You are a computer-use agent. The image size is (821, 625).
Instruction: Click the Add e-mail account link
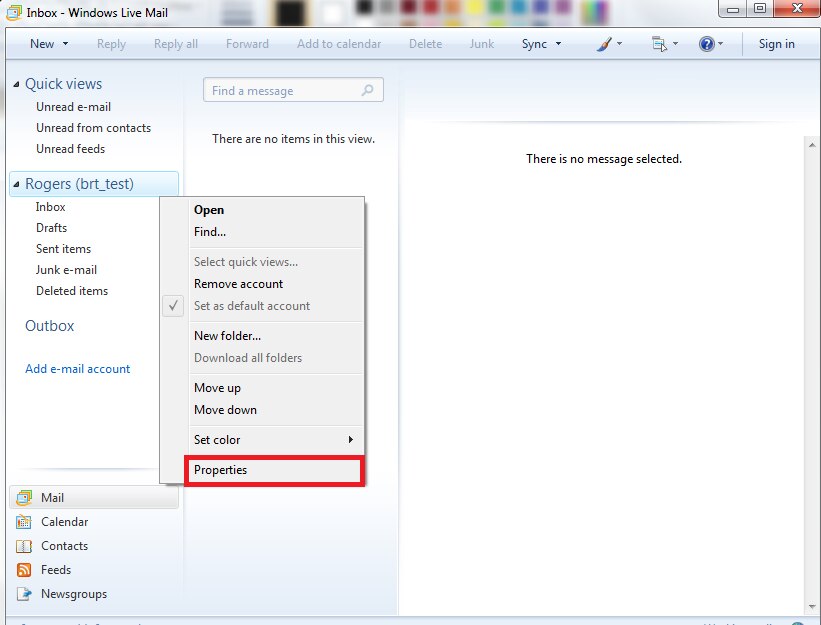[x=77, y=369]
